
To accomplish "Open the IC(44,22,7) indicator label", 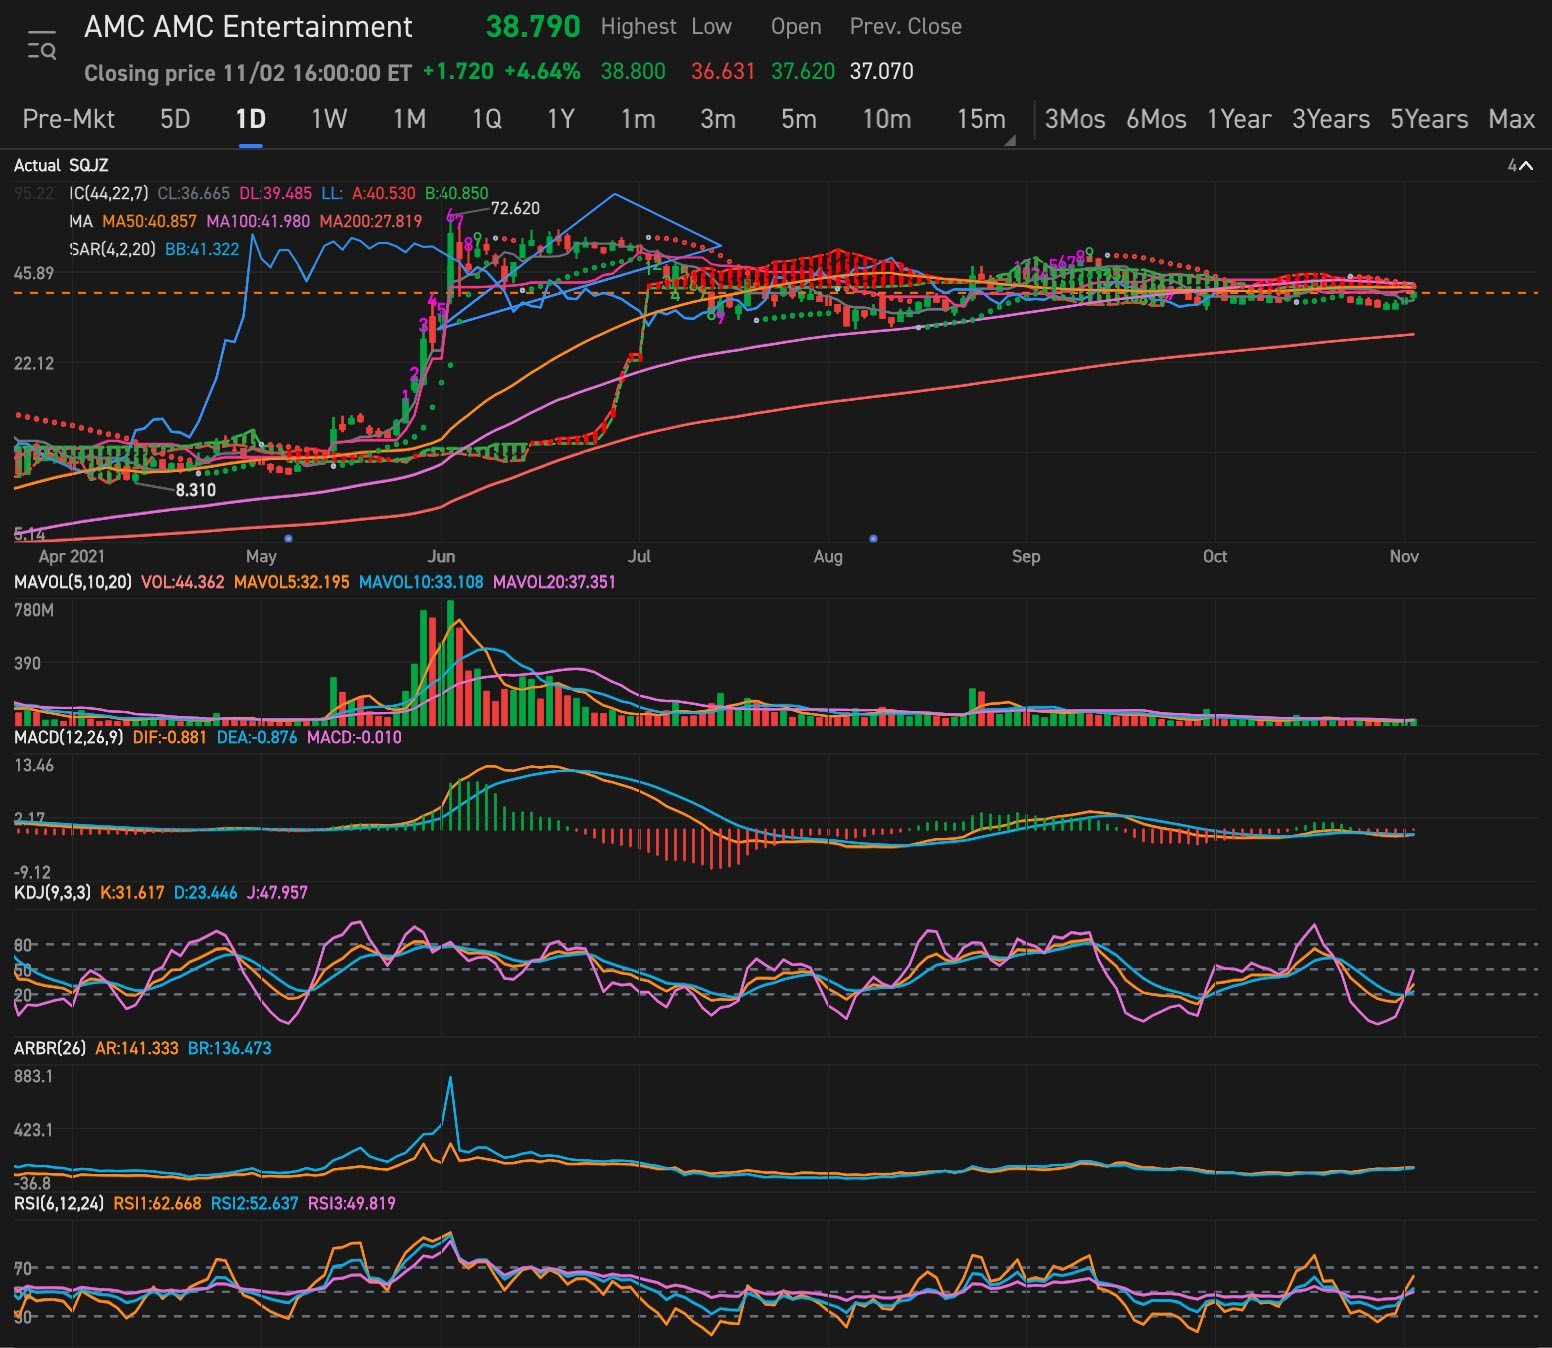I will (108, 193).
